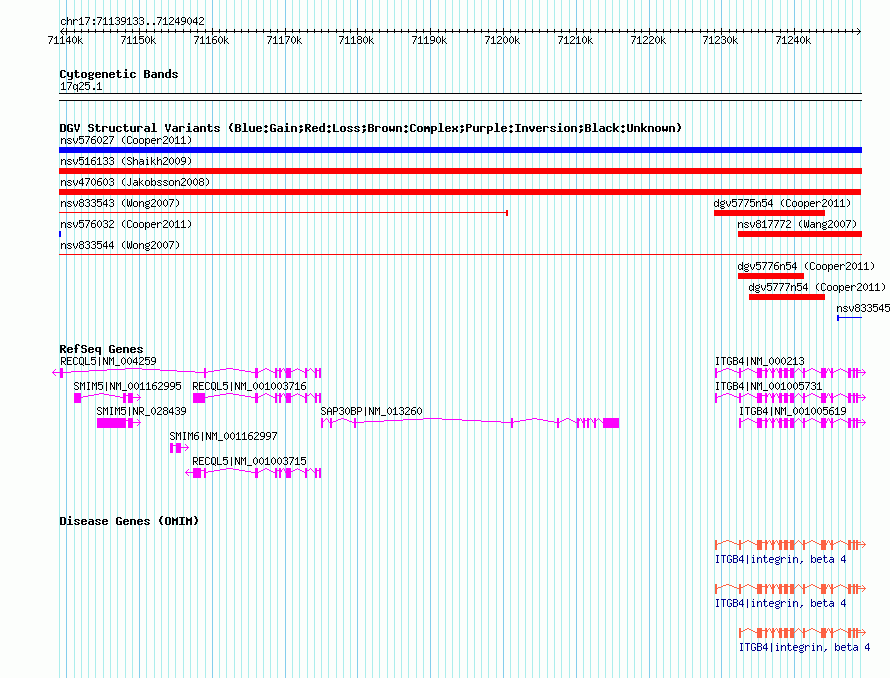Open ITGB4|NM_000213 gene label
Screen dimensions: 890x678
point(759,361)
